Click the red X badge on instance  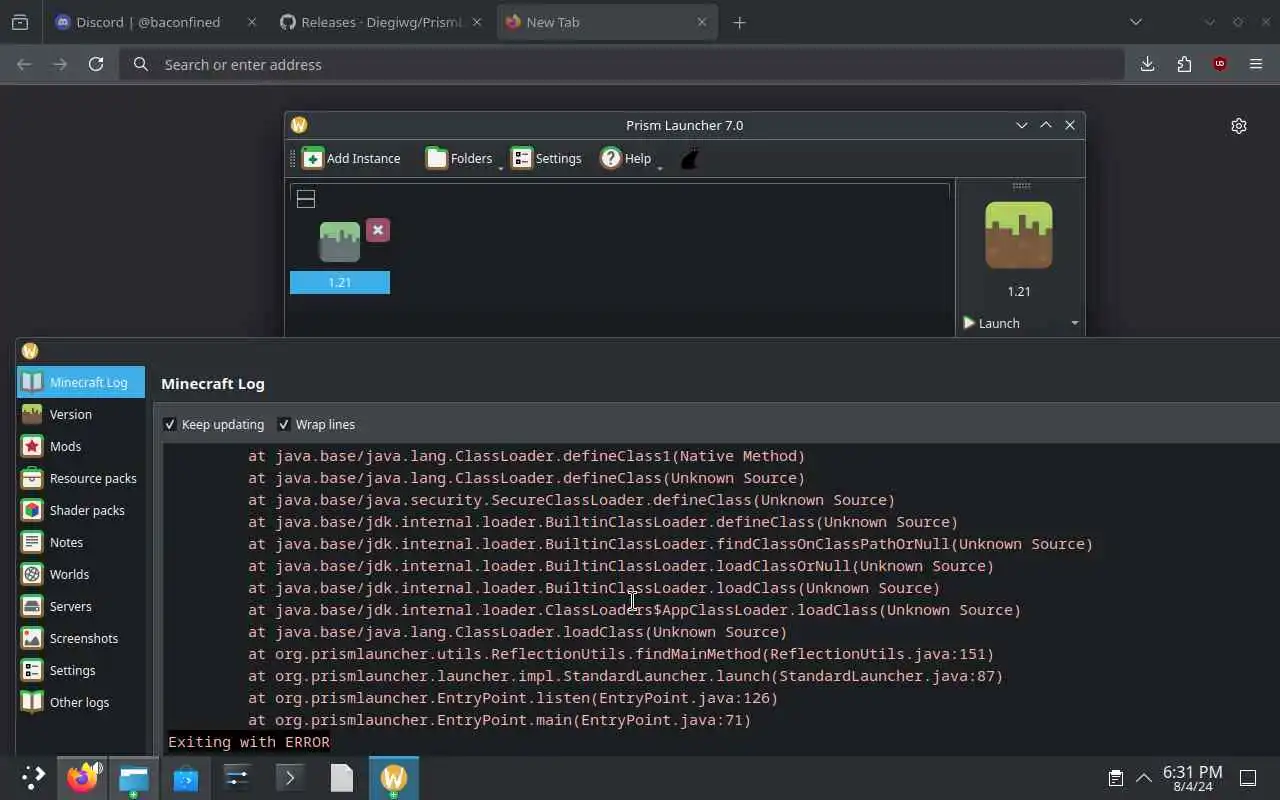click(377, 230)
